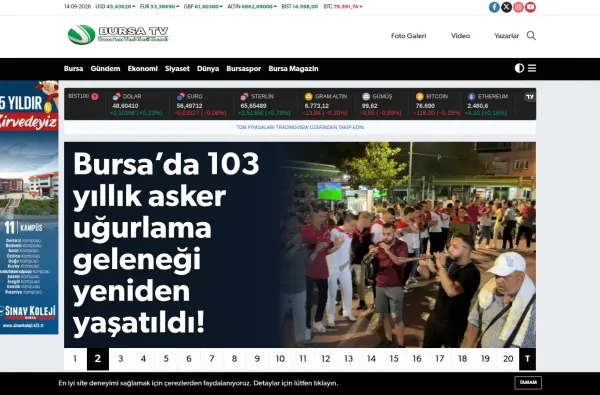Click the GBP rate in top bar

click(x=203, y=7)
